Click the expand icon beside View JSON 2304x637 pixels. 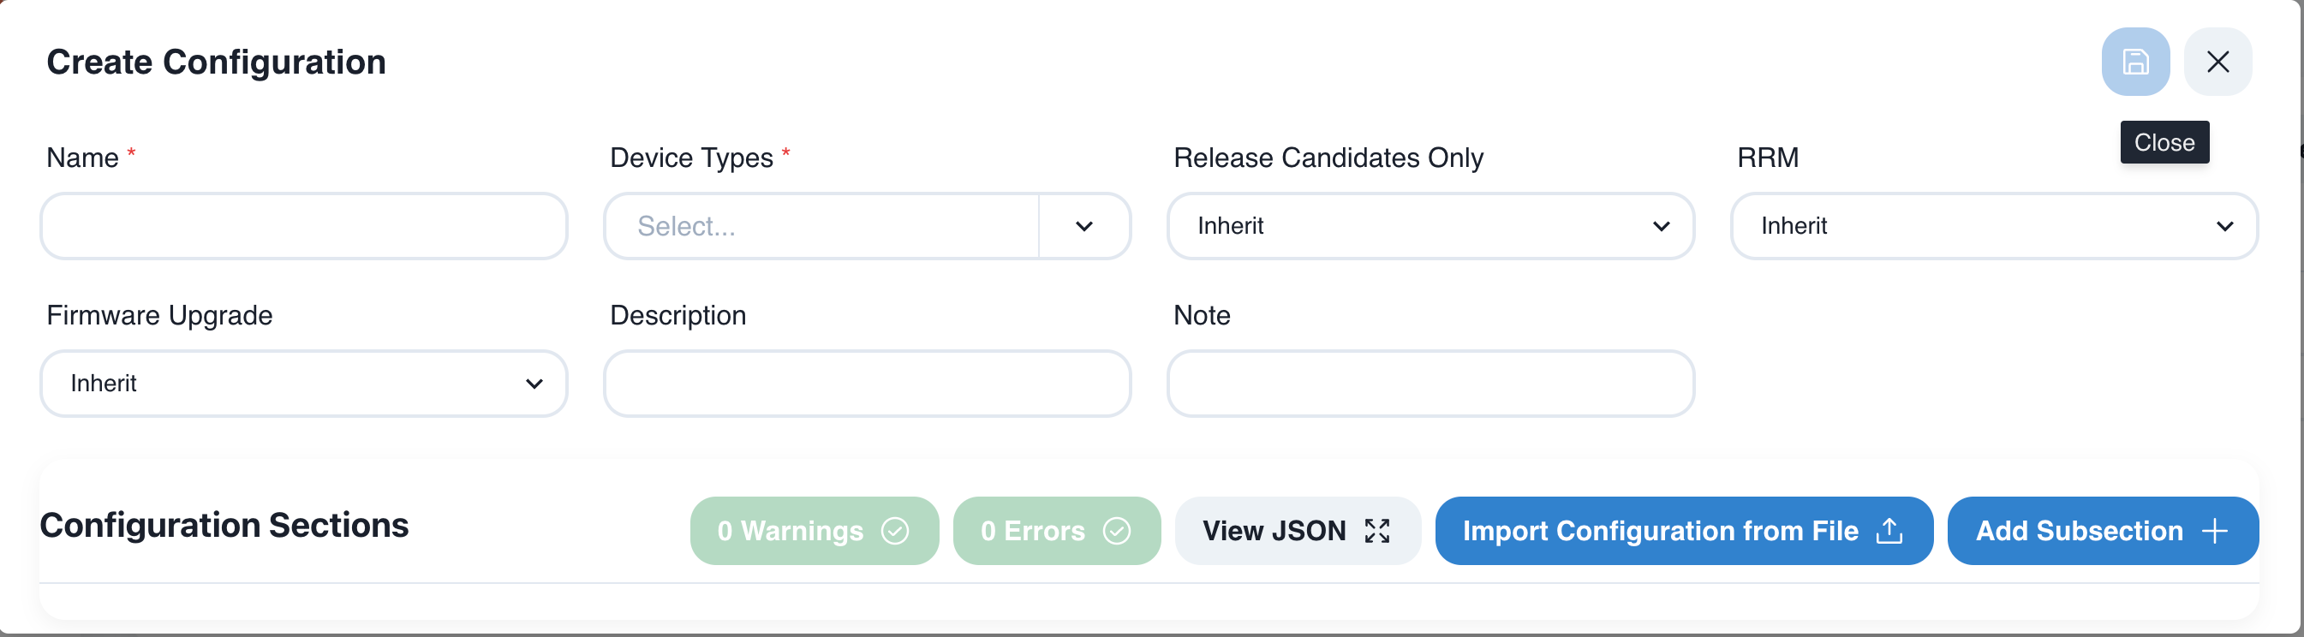click(1377, 531)
